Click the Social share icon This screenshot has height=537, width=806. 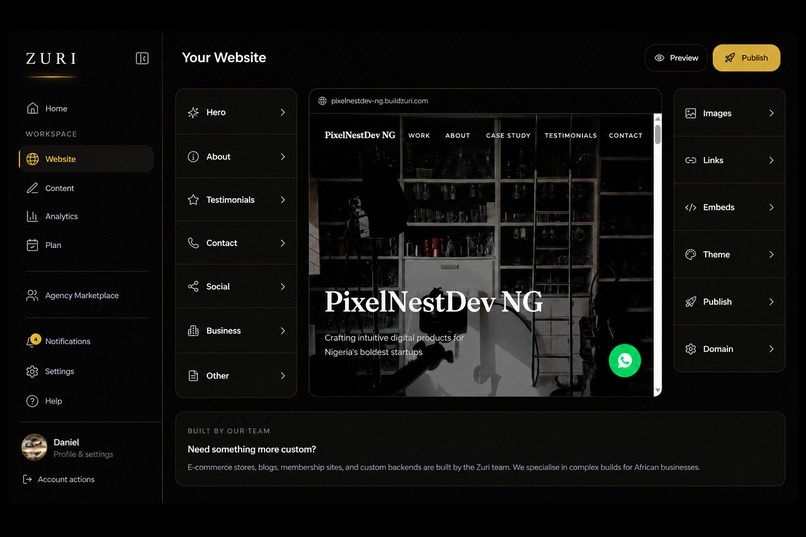[x=193, y=286]
